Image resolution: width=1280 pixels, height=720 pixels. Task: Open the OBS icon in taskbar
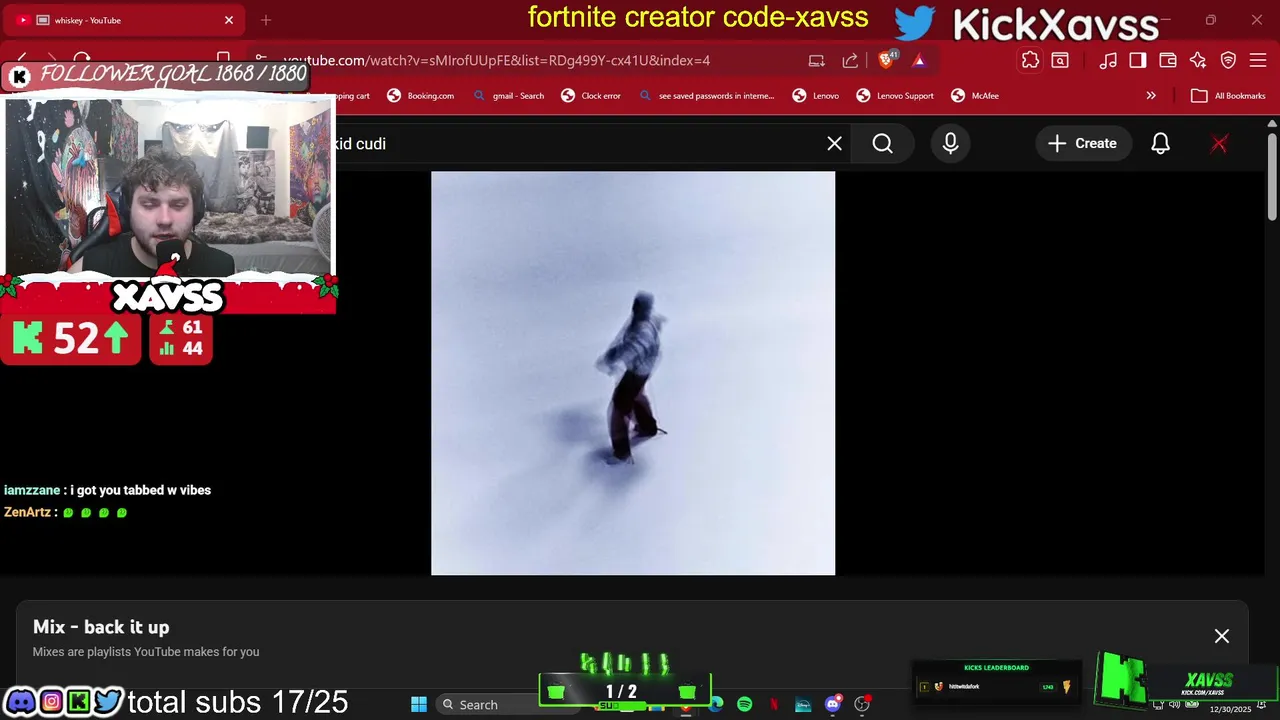point(862,704)
